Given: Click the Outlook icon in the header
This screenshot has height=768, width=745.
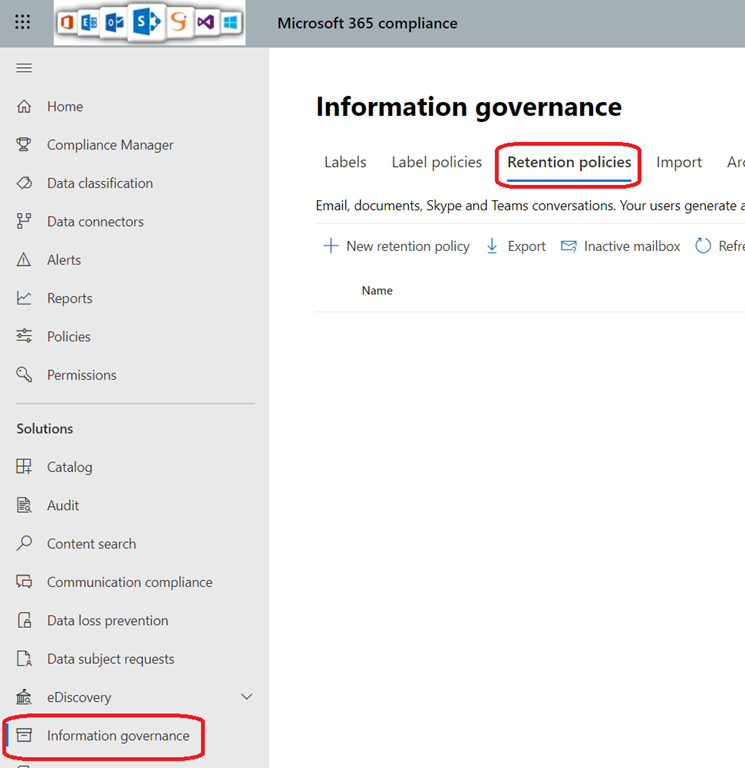Looking at the screenshot, I should coord(115,22).
